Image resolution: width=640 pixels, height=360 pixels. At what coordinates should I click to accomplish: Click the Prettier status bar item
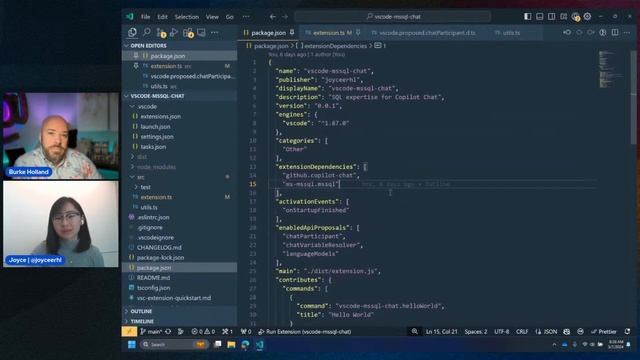tap(604, 331)
